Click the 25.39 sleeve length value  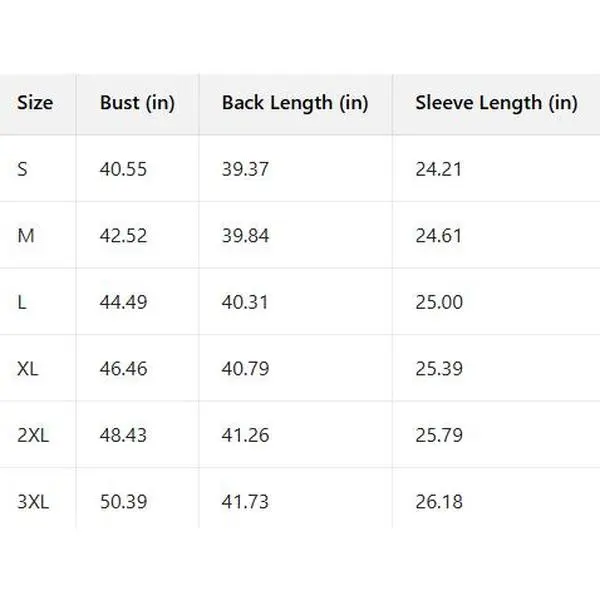click(439, 369)
